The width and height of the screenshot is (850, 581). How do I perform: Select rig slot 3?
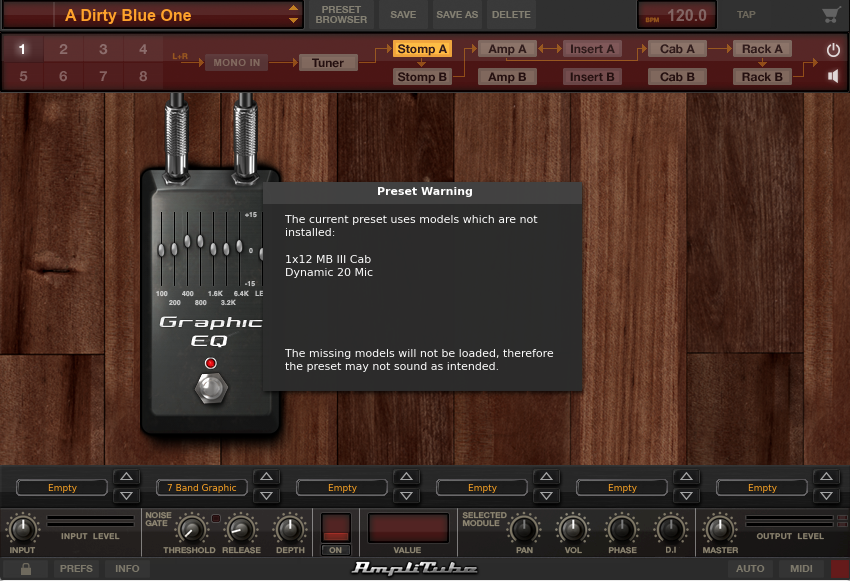tap(103, 49)
